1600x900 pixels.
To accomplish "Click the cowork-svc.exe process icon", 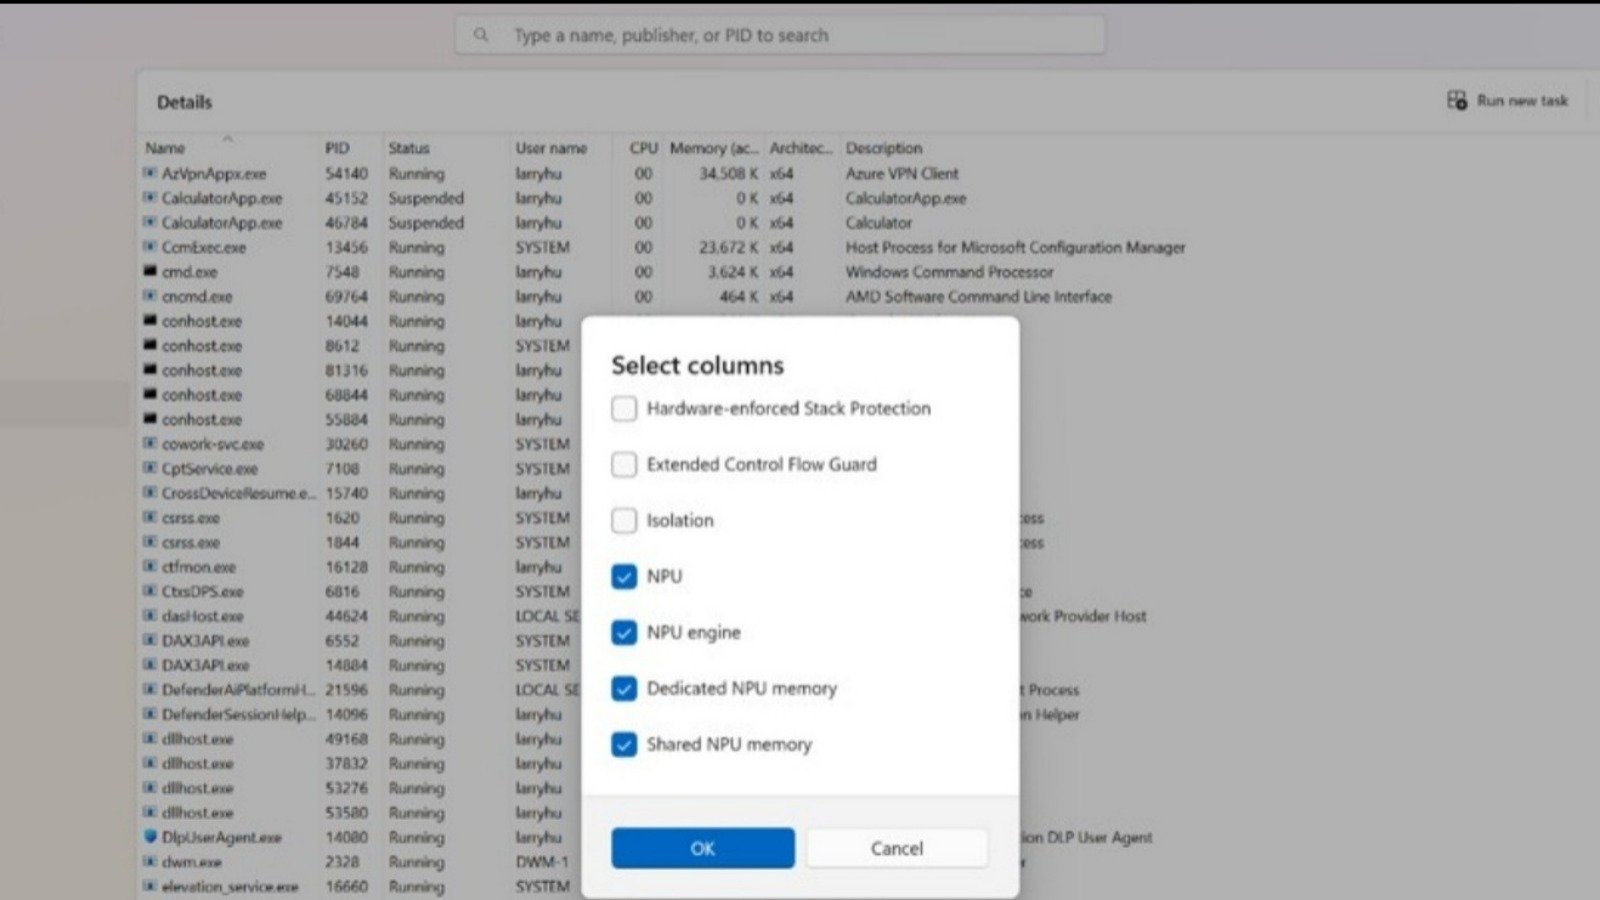I will 150,444.
